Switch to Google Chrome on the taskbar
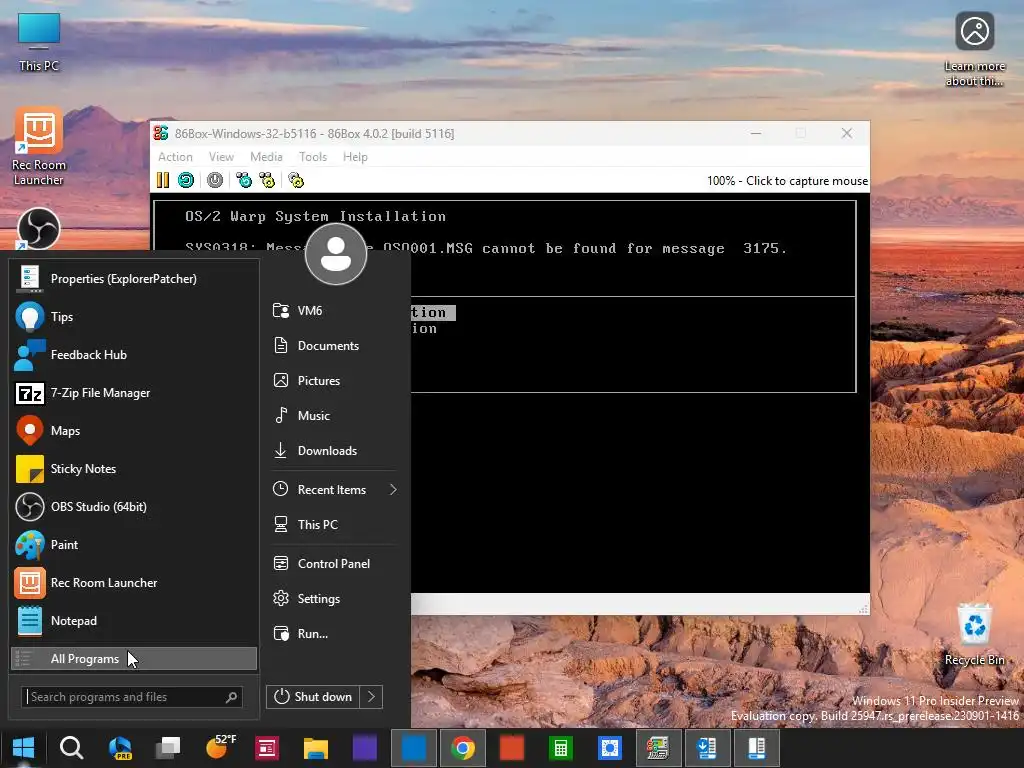Image resolution: width=1024 pixels, height=768 pixels. (x=462, y=748)
